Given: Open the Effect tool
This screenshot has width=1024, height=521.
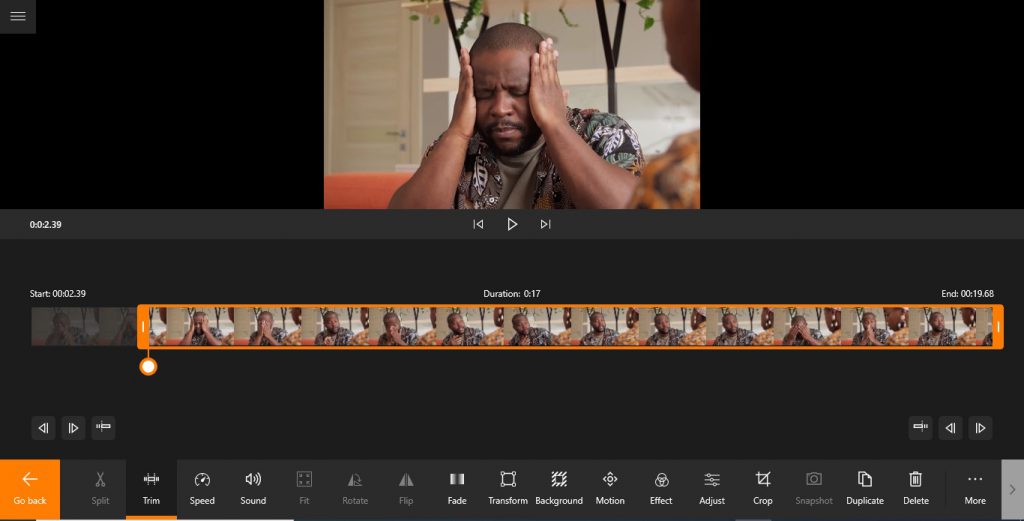Looking at the screenshot, I should click(660, 489).
